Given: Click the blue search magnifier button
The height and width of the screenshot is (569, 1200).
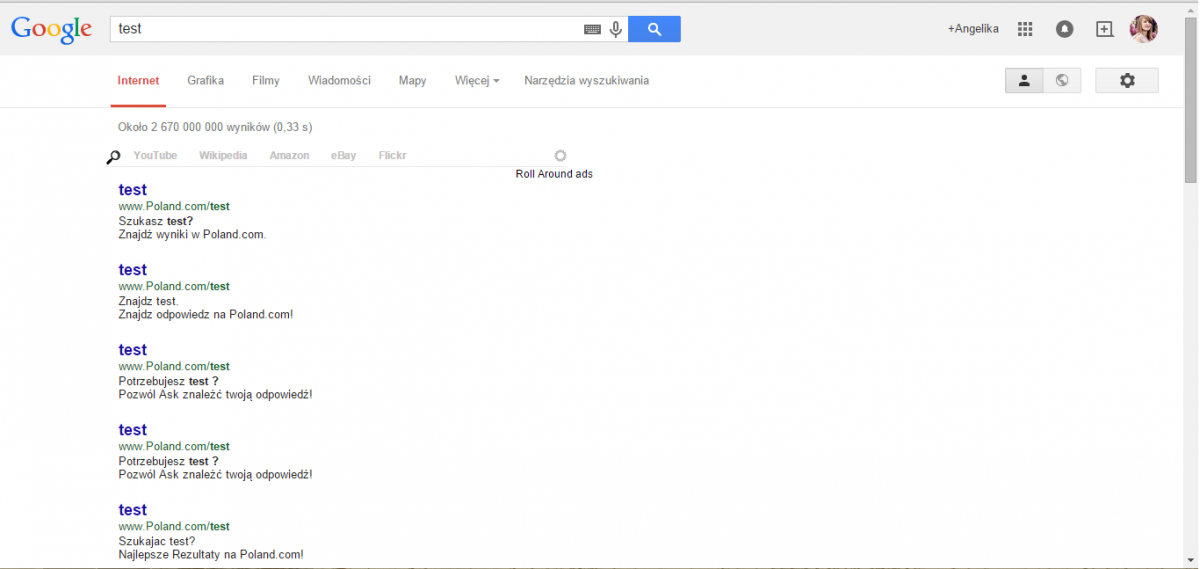Looking at the screenshot, I should pyautogui.click(x=654, y=29).
